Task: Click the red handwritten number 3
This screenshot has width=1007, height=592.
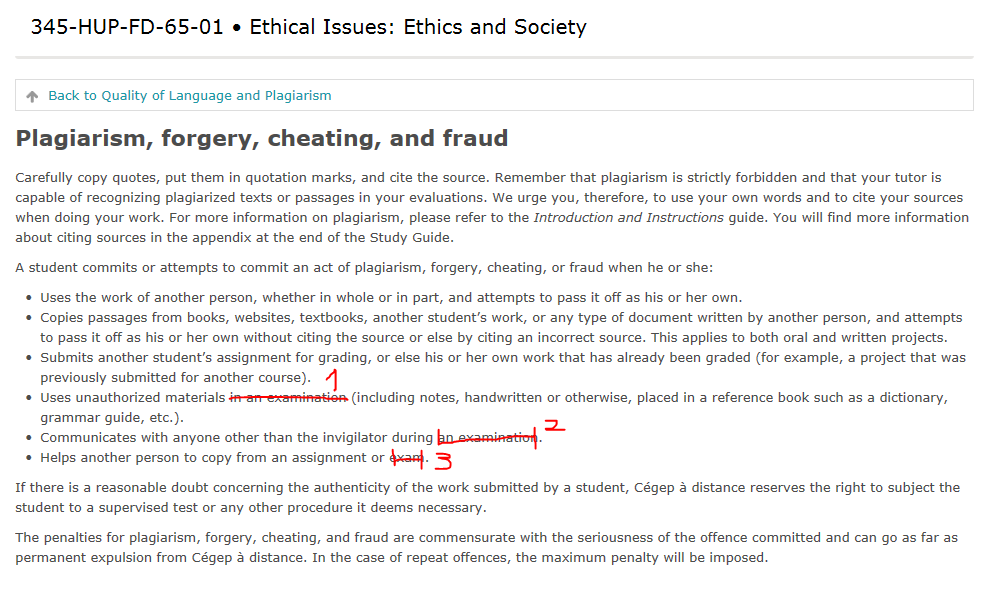Action: click(x=443, y=460)
